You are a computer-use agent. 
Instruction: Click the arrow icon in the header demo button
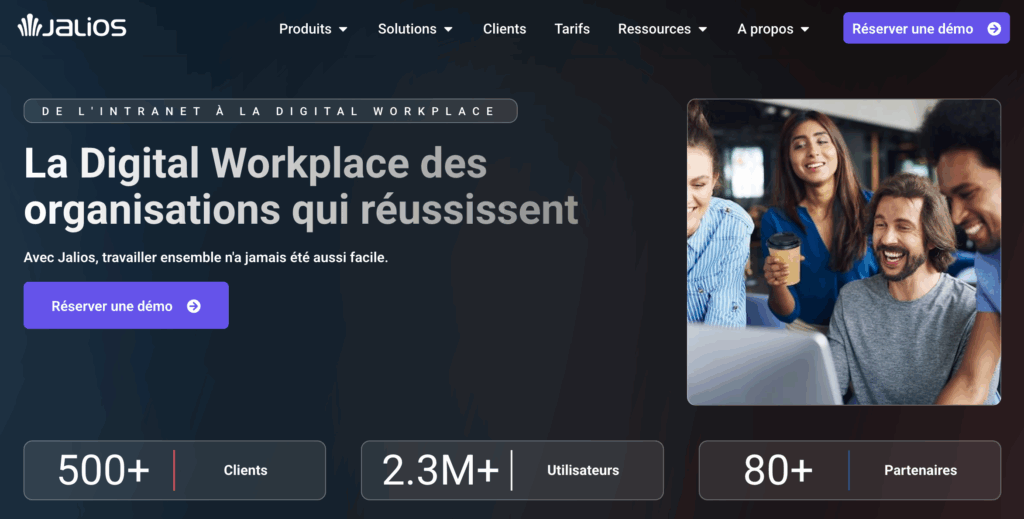click(x=994, y=29)
